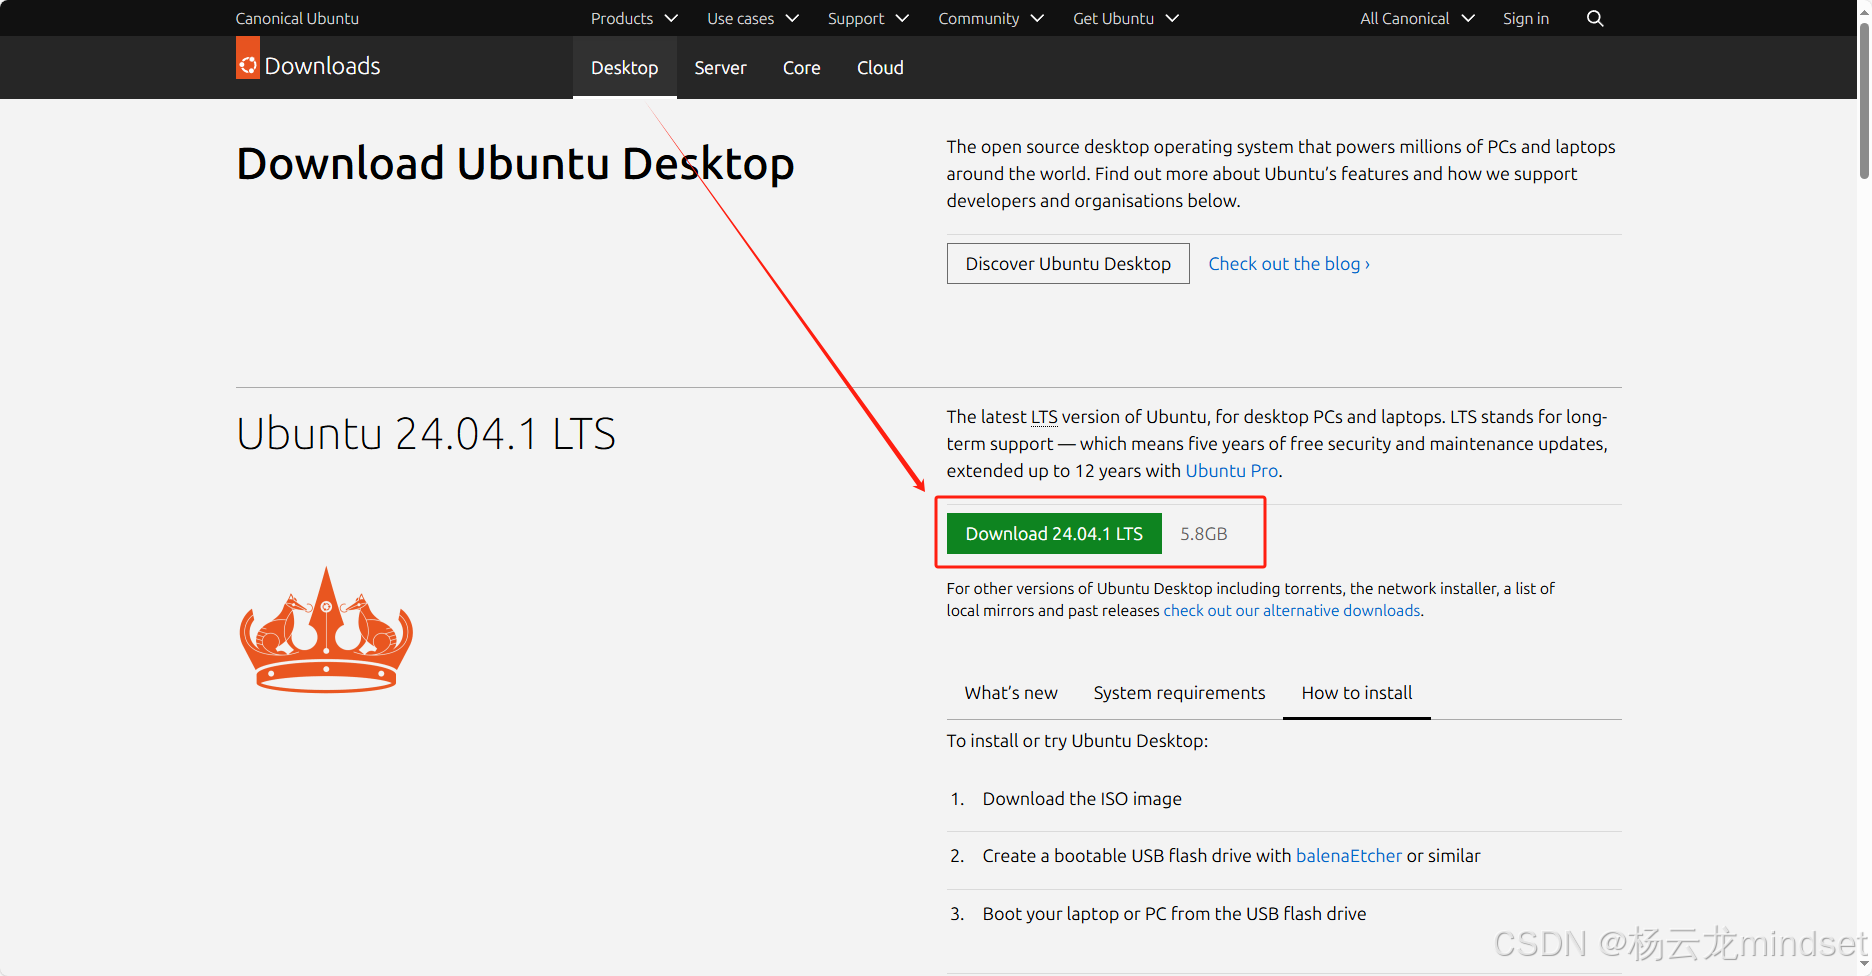Open the Support dropdown
The width and height of the screenshot is (1872, 976).
856,18
